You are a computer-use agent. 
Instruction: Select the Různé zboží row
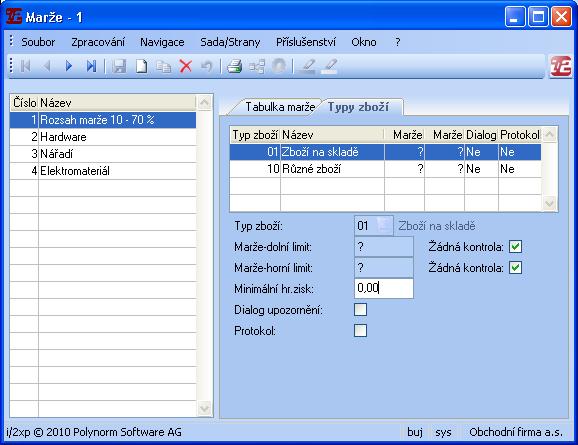(x=385, y=169)
